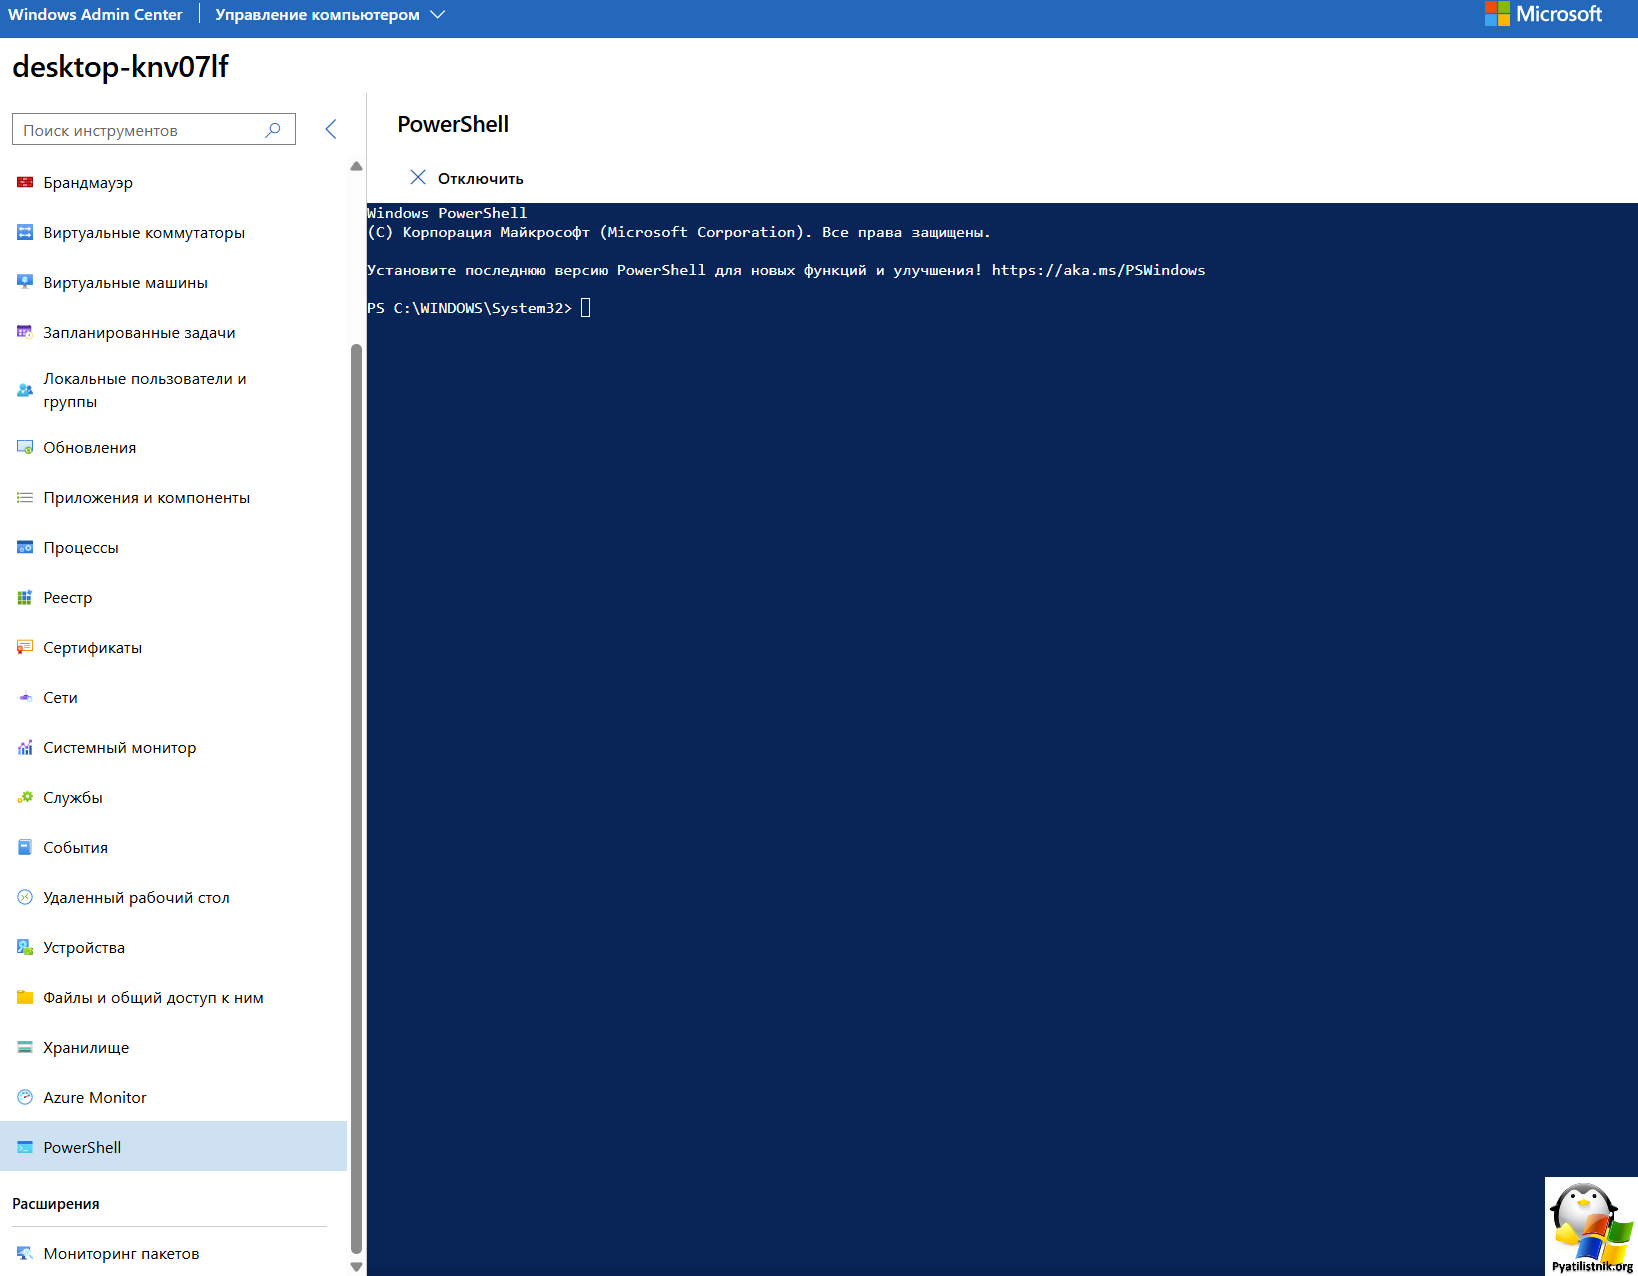Click the Сети icon
1638x1276 pixels.
(25, 697)
